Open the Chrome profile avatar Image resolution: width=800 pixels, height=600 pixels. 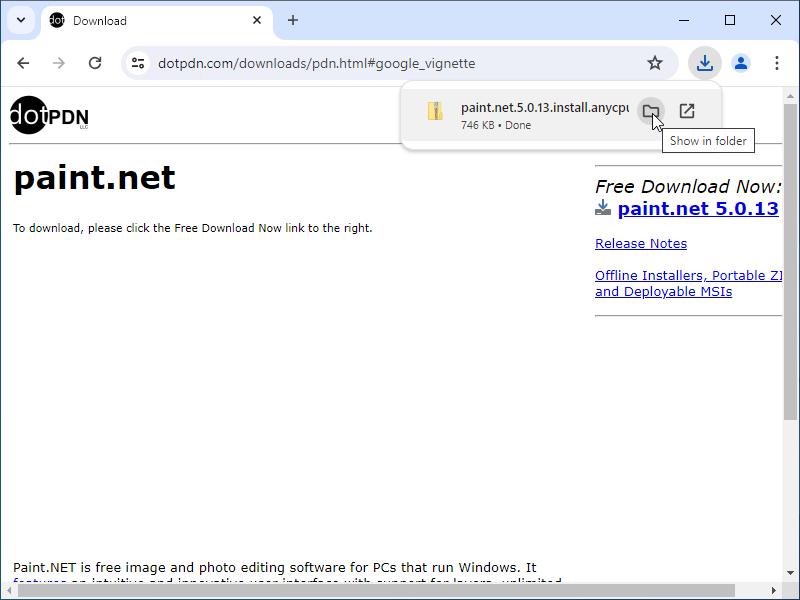(x=741, y=63)
